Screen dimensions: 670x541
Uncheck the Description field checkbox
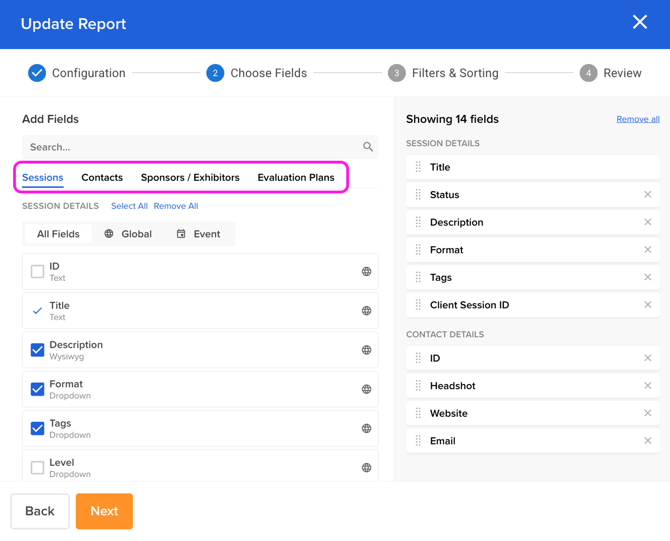(37, 350)
